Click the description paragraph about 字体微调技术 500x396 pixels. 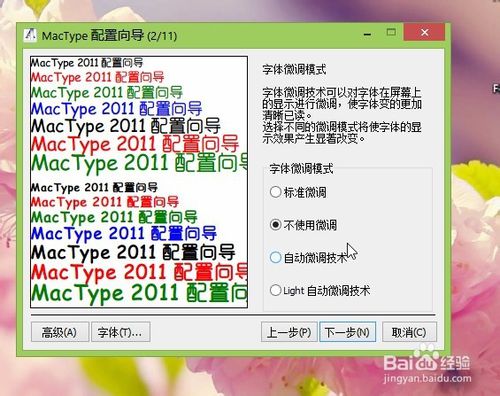[x=342, y=115]
